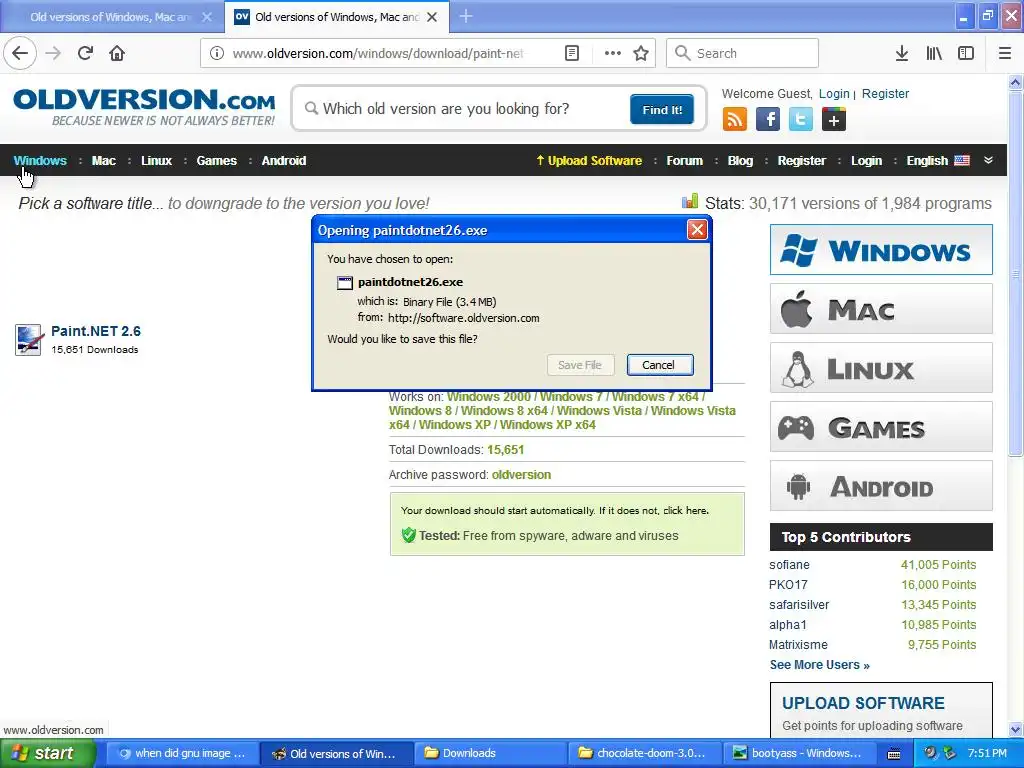Click the OLDVERSION.COM logo
Viewport: 1024px width, 768px height.
pos(144,107)
